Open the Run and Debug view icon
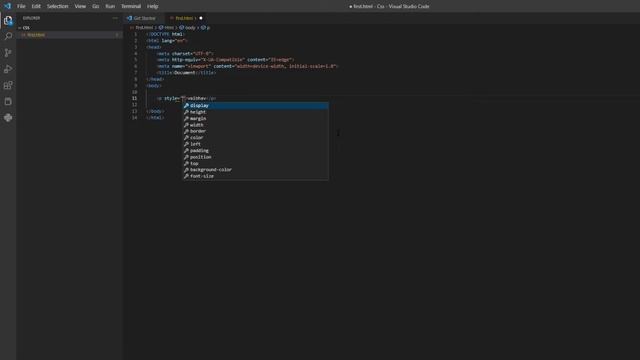This screenshot has width=640, height=360. pyautogui.click(x=8, y=69)
